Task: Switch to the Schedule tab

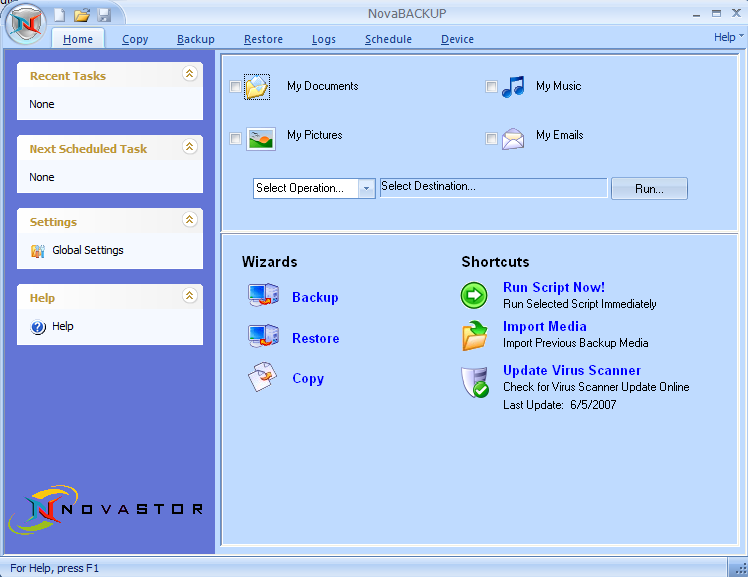Action: coord(388,39)
